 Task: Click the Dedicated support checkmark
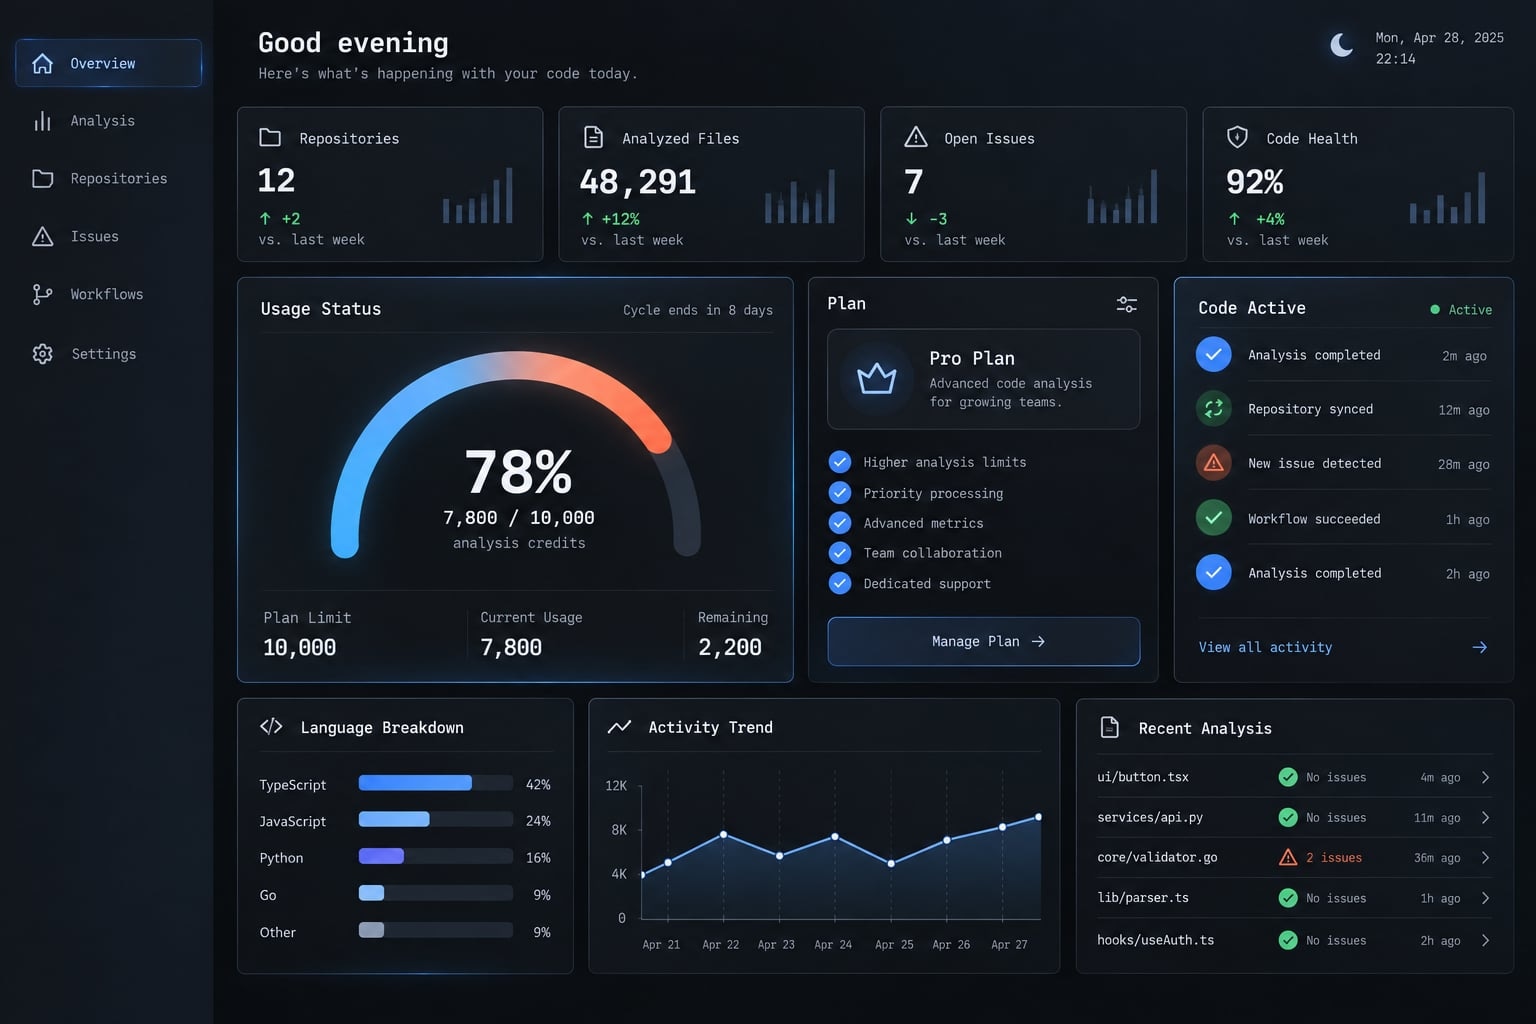point(840,583)
